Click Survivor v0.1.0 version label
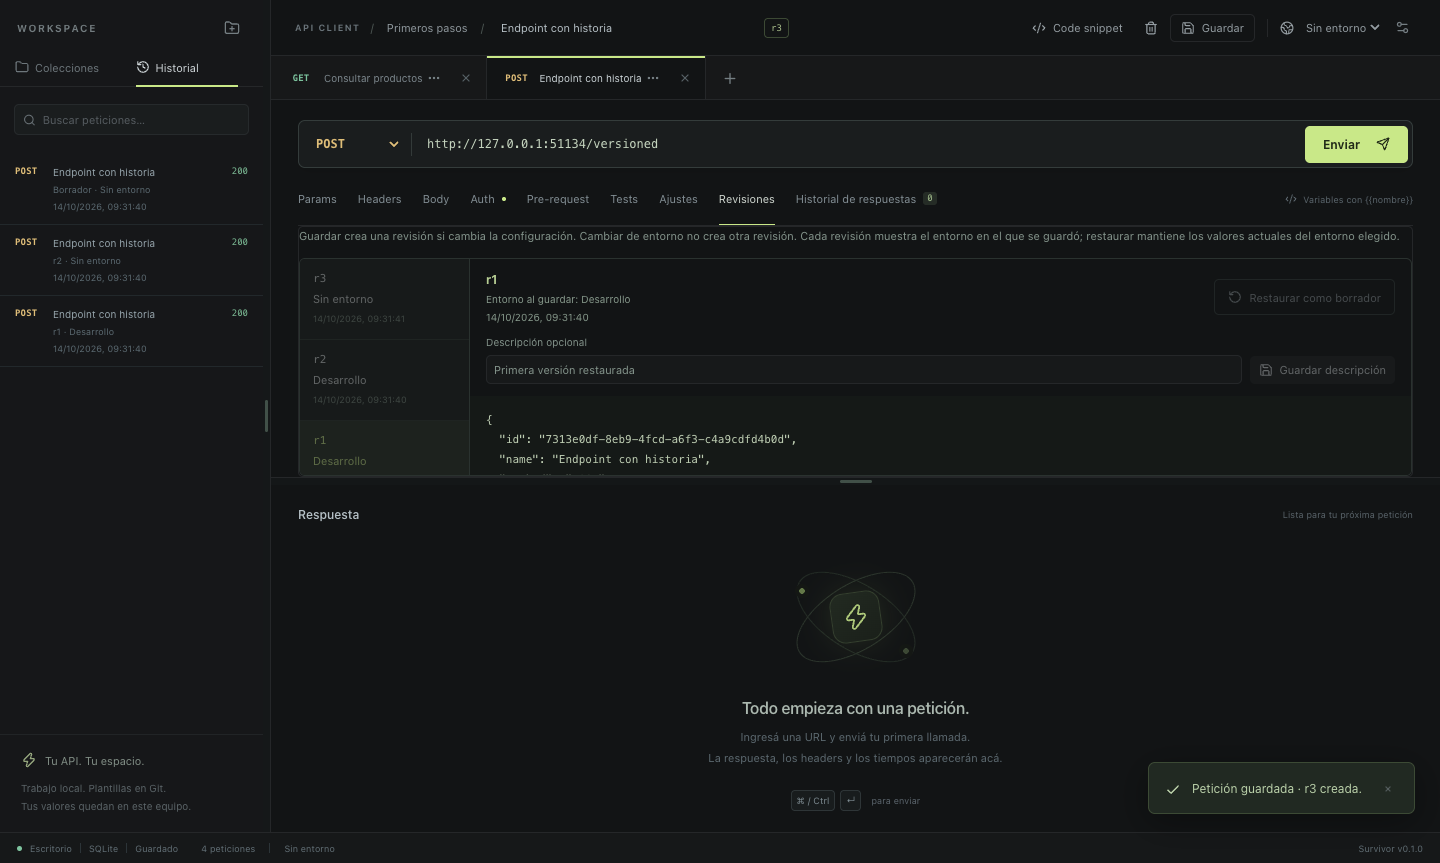This screenshot has height=863, width=1440. 1390,849
